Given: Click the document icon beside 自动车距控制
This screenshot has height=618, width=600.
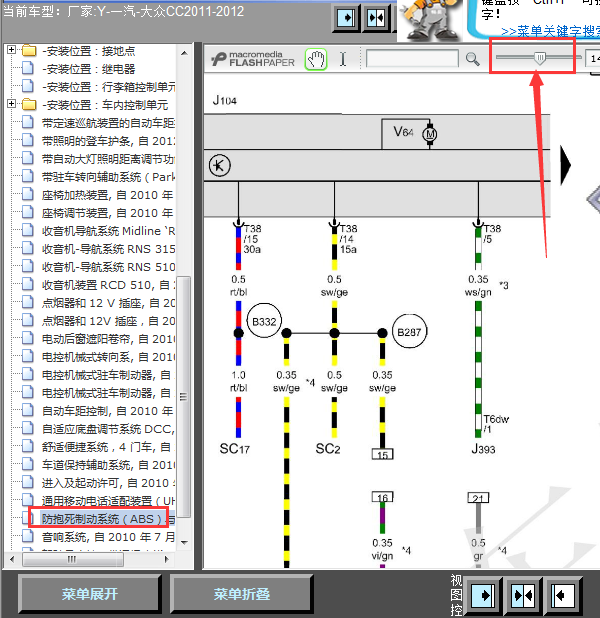Looking at the screenshot, I should 28,411.
